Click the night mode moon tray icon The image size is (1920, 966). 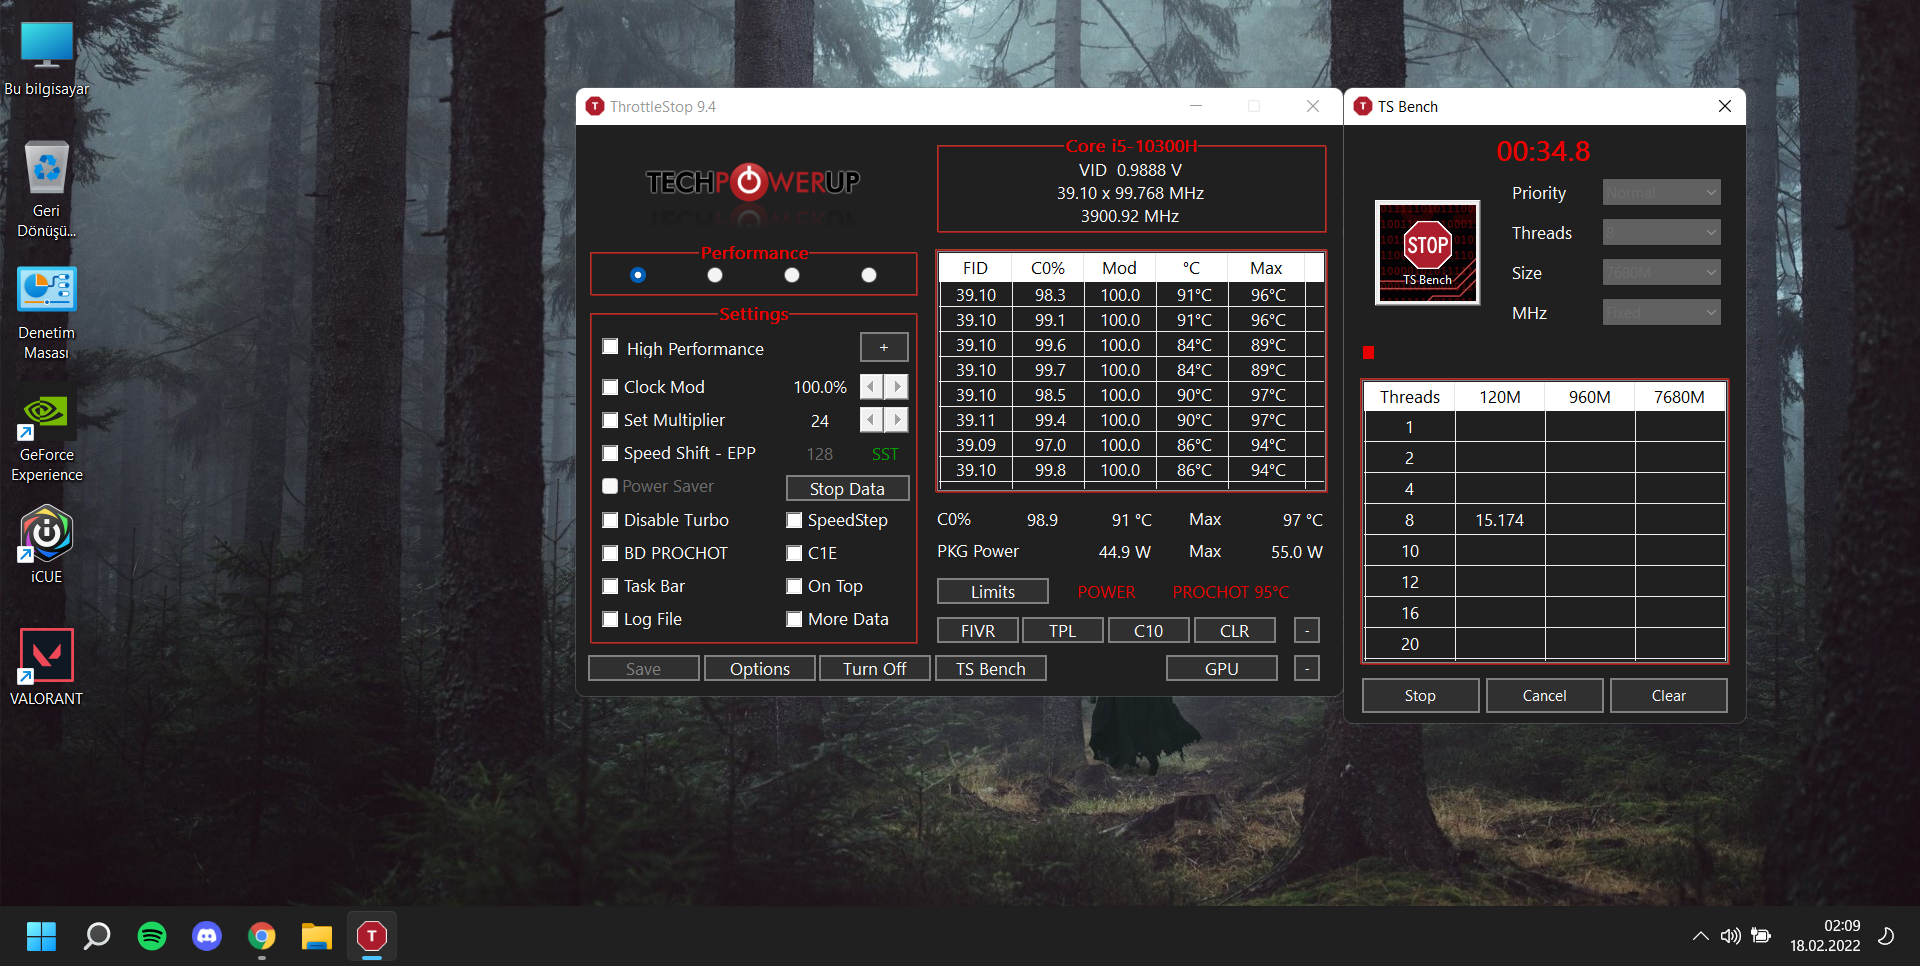coord(1886,936)
